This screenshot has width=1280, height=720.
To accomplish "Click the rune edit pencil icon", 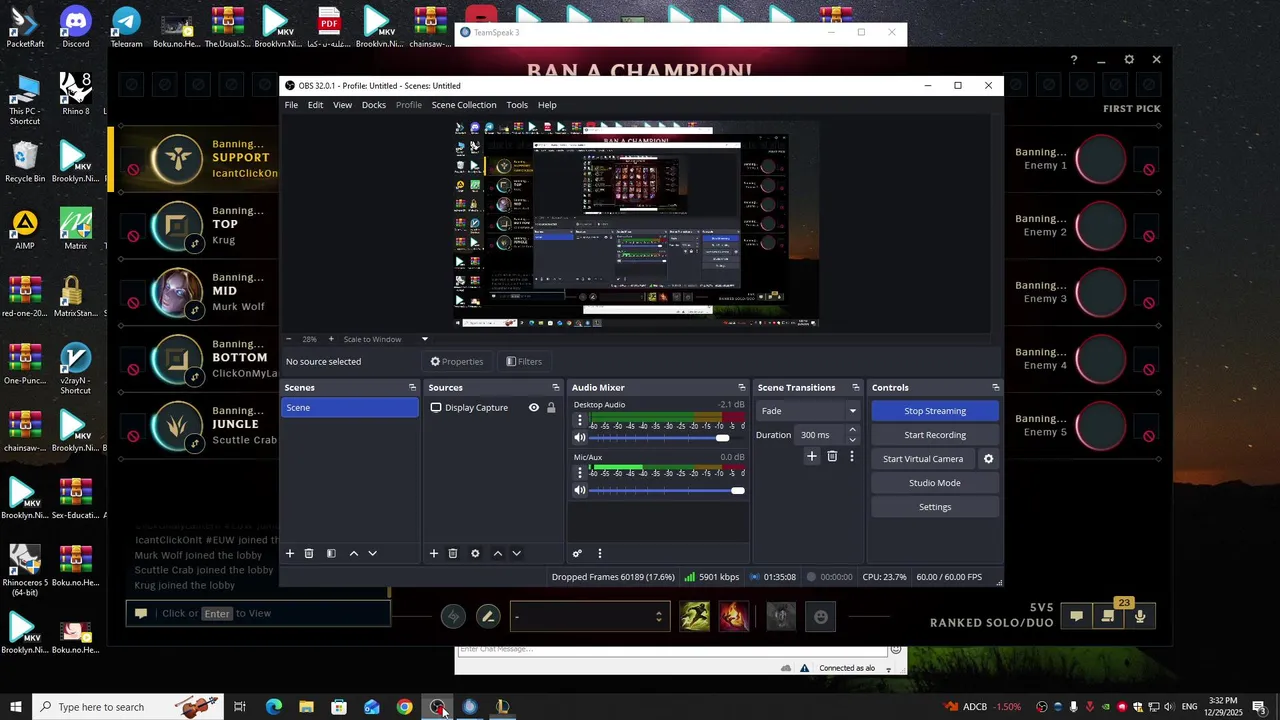I will point(487,616).
